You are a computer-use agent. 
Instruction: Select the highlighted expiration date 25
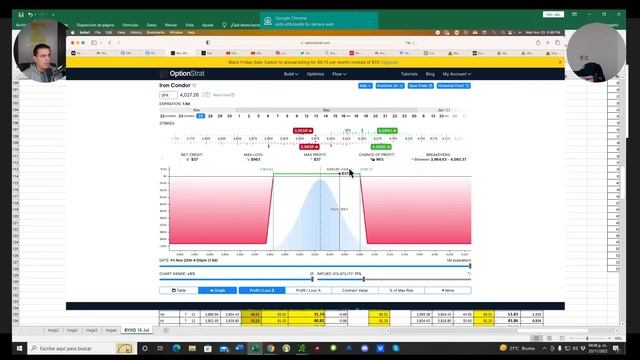coord(200,116)
